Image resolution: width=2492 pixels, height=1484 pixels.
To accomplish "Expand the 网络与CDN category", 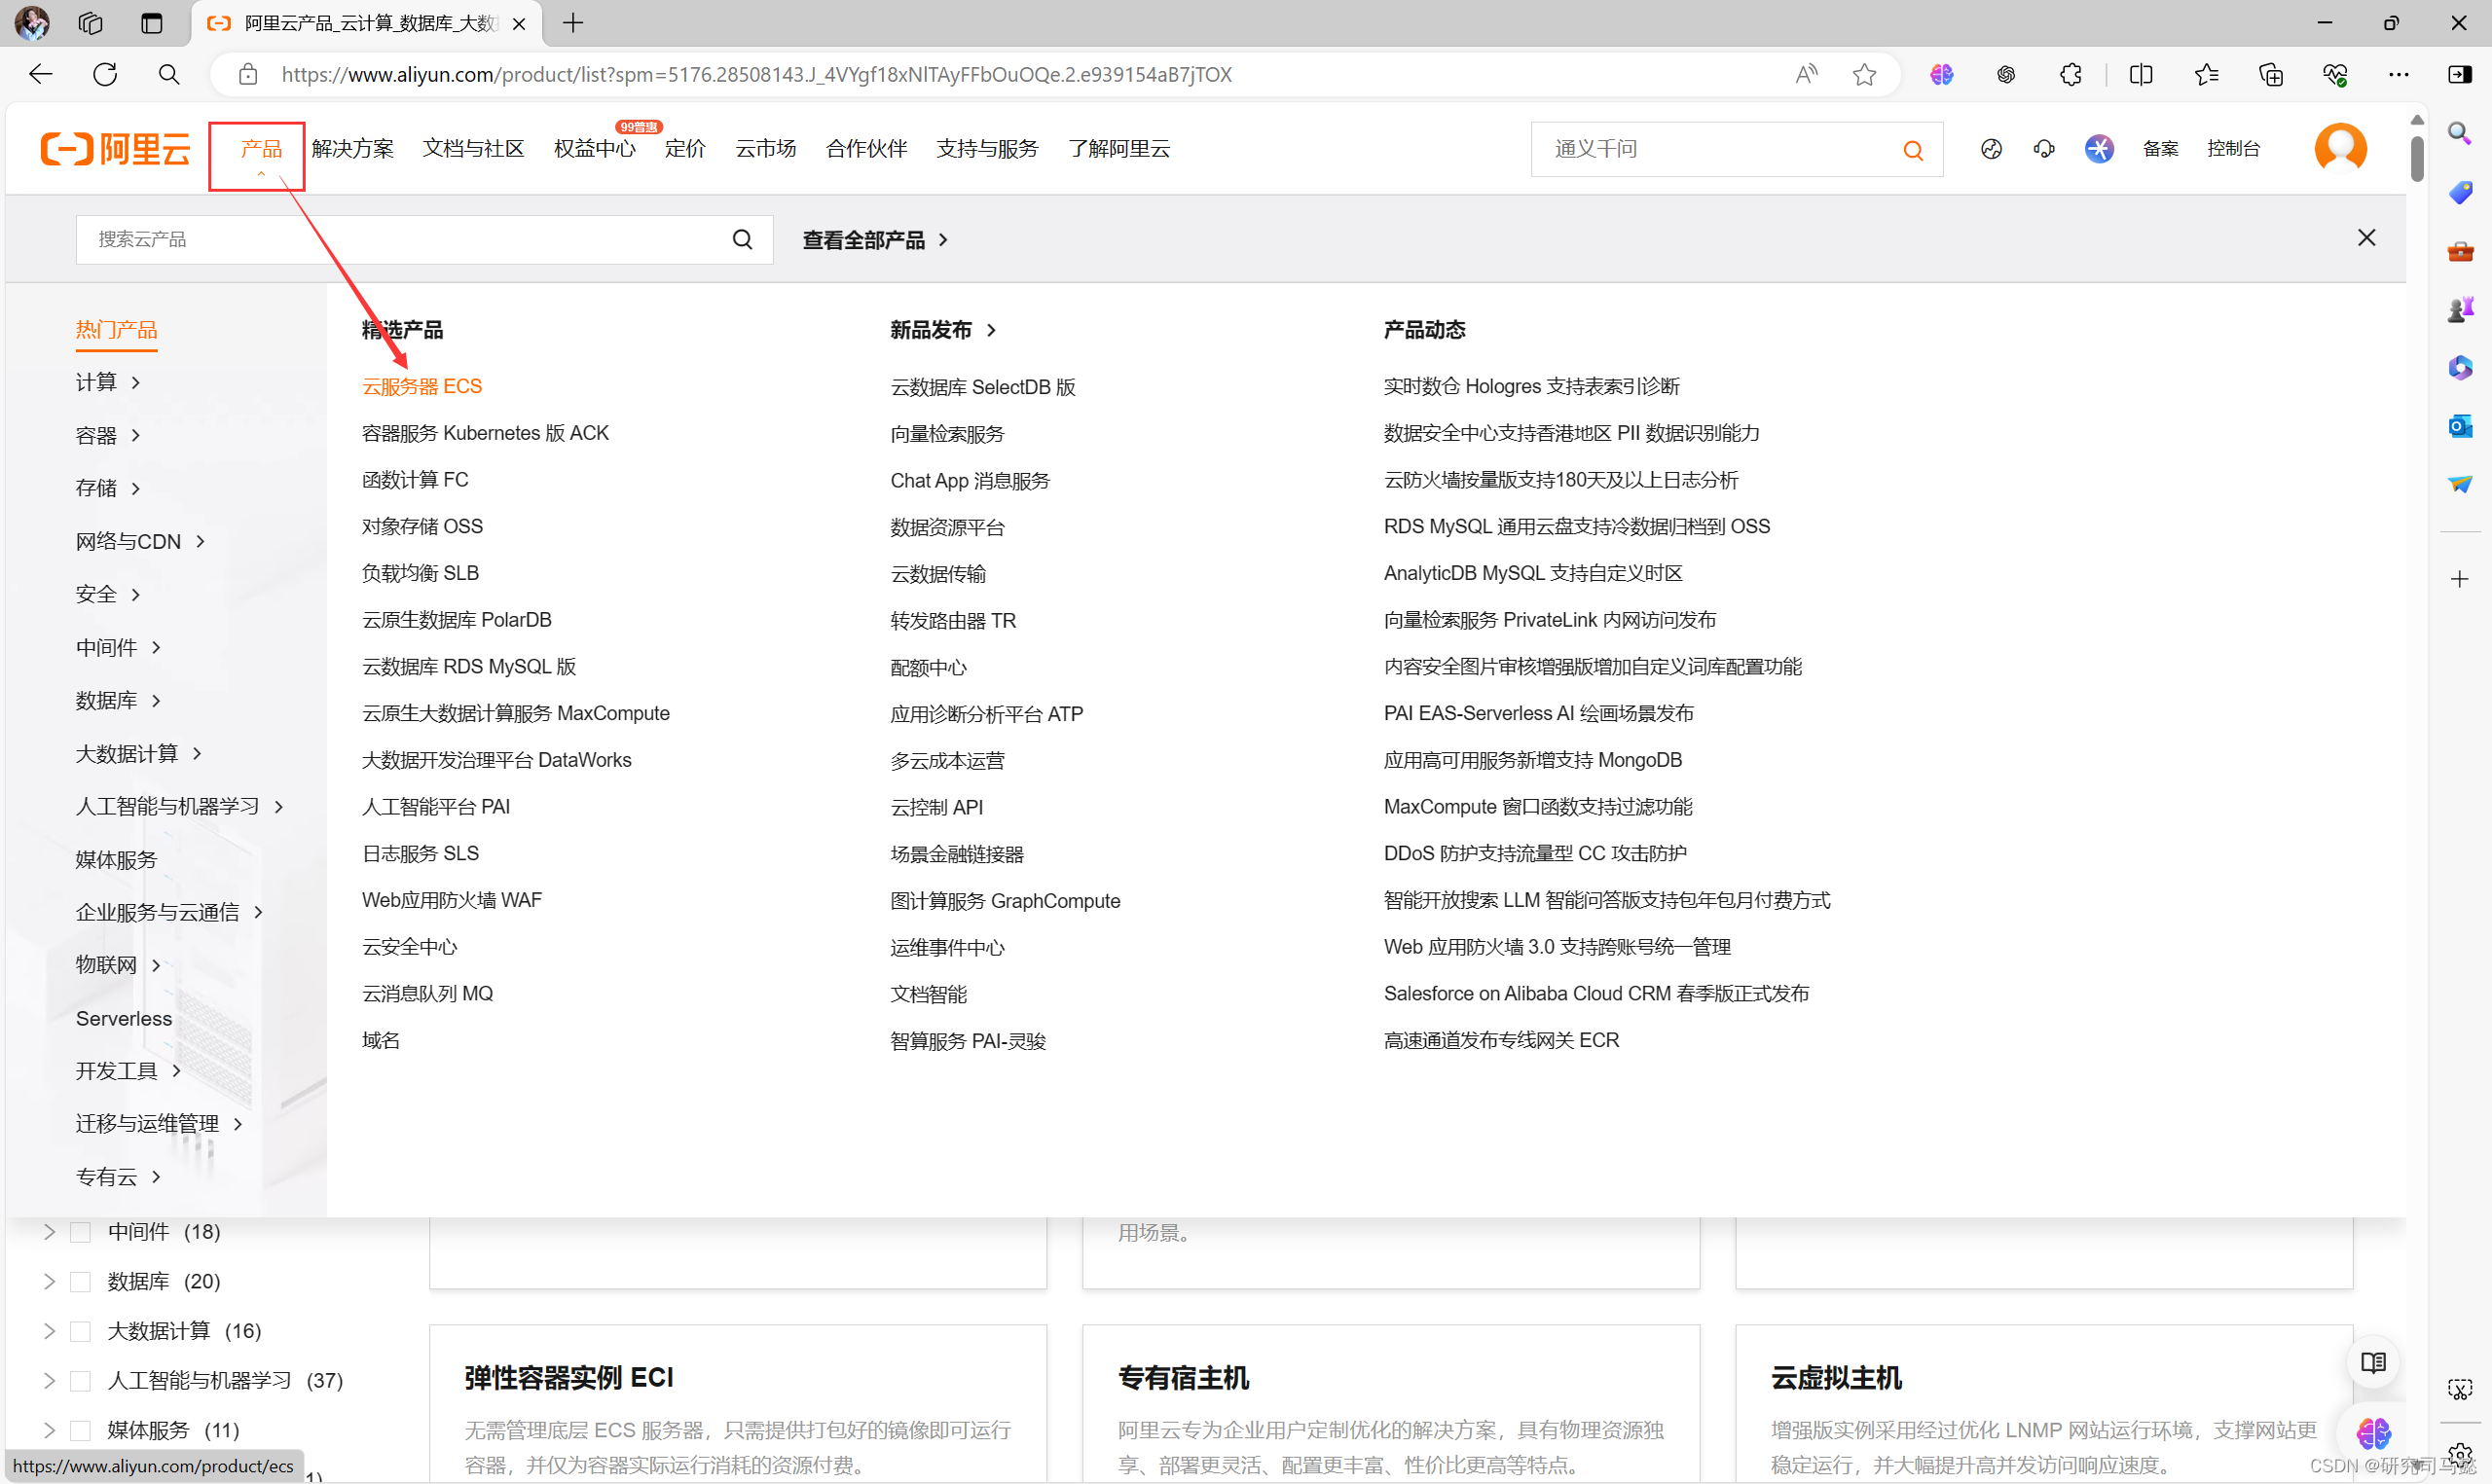I will (x=140, y=541).
